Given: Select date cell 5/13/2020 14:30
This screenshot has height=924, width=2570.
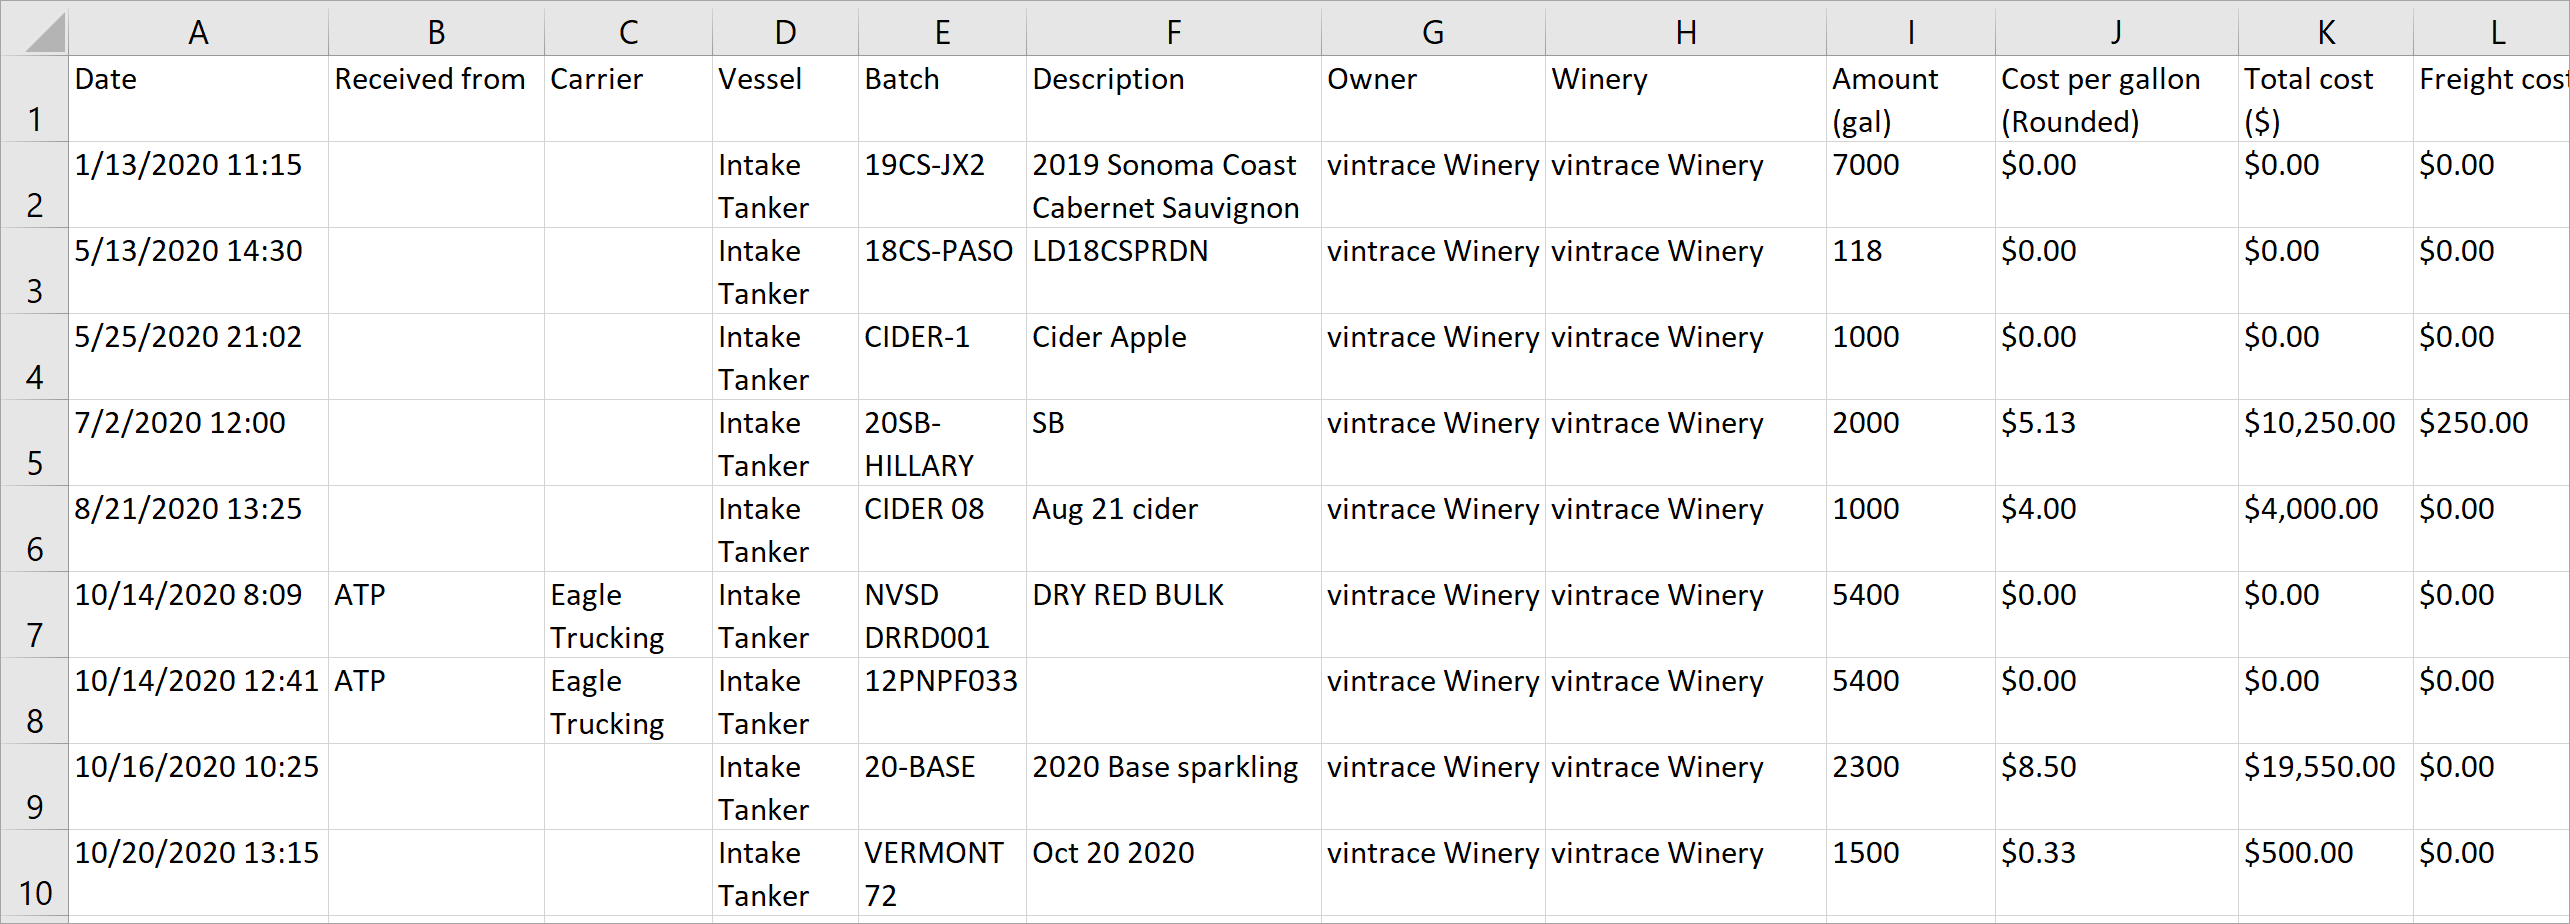Looking at the screenshot, I should coord(198,271).
